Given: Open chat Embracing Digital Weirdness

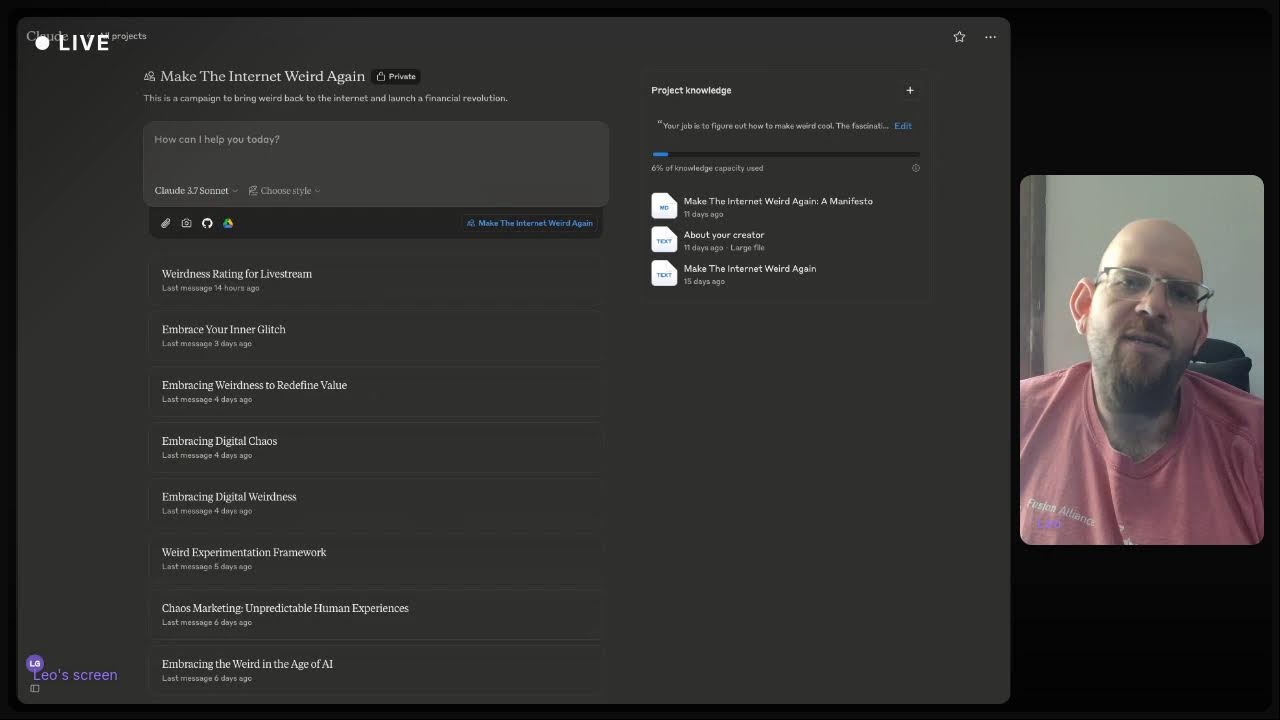Looking at the screenshot, I should pyautogui.click(x=376, y=504).
